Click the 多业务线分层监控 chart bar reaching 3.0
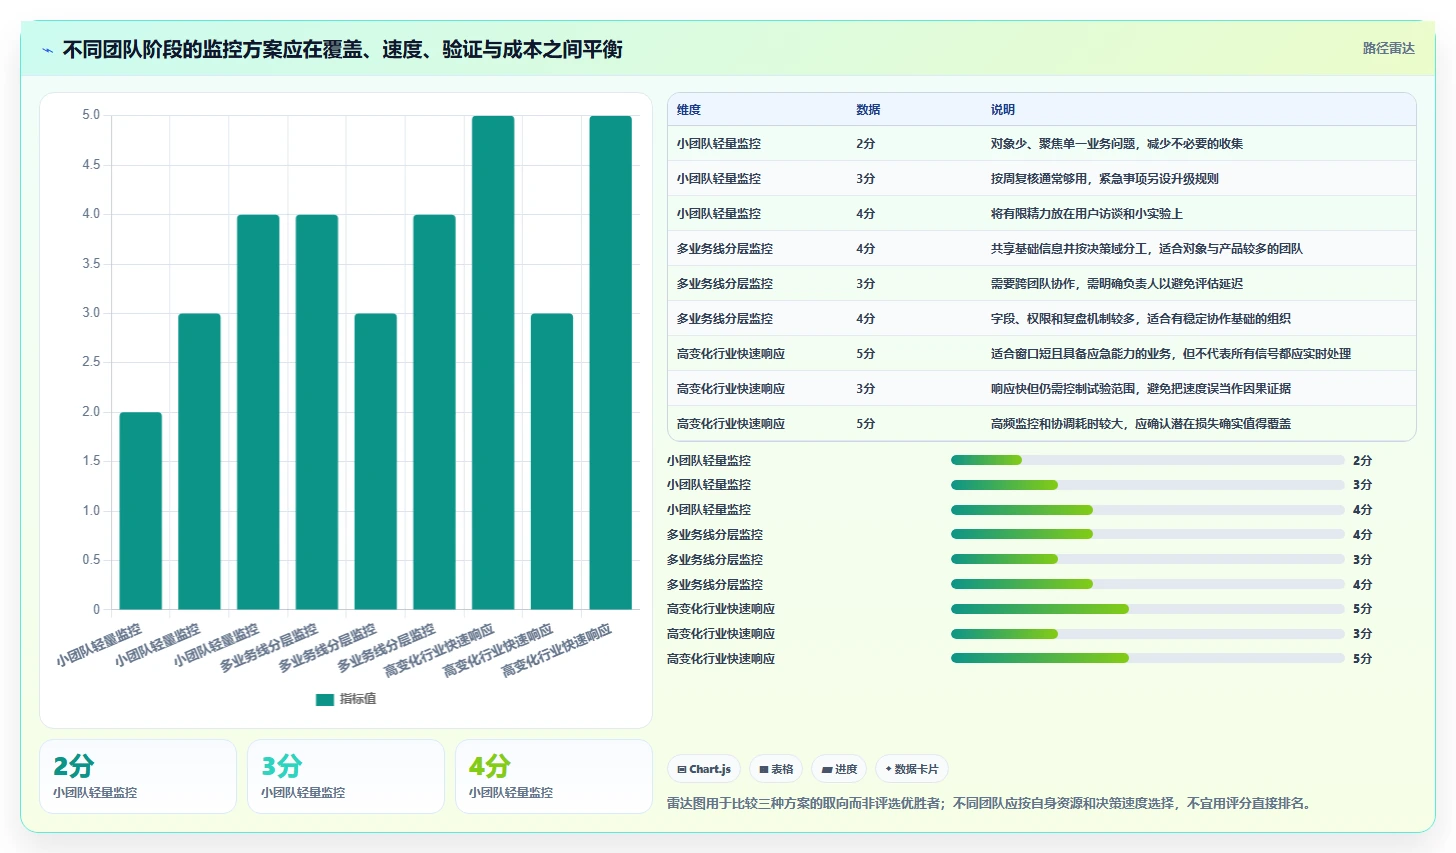1456x853 pixels. 375,461
